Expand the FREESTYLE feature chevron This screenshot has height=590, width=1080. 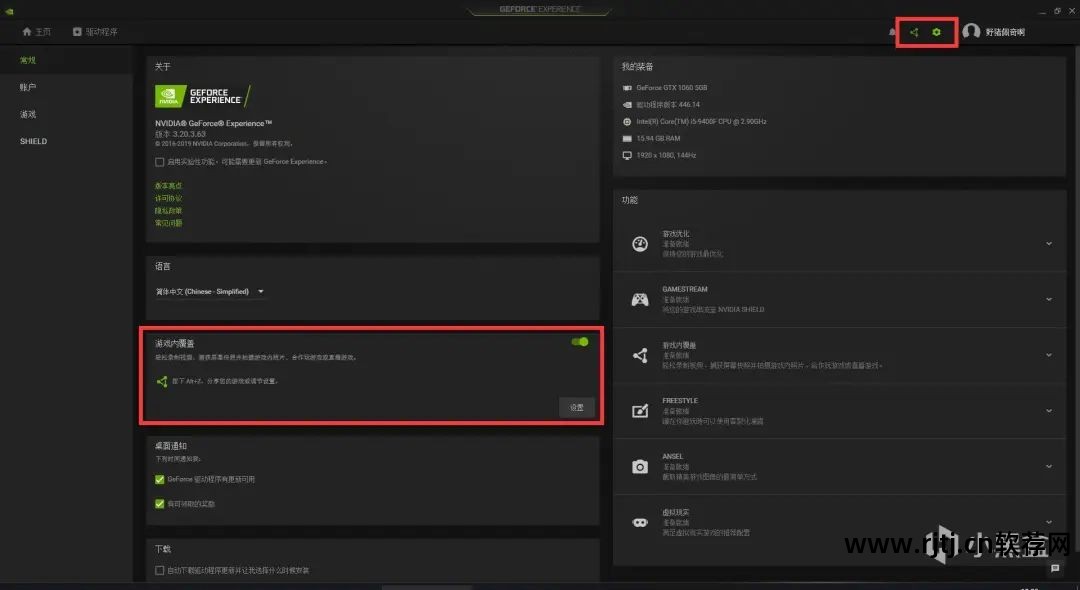(1049, 411)
